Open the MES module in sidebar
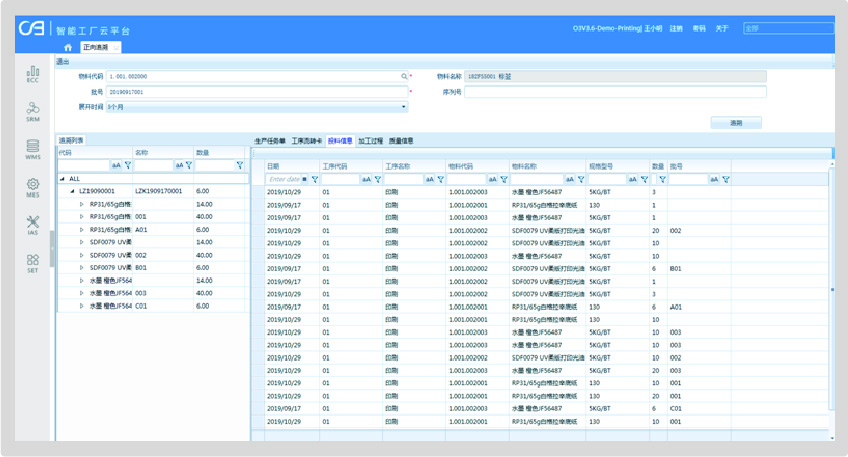This screenshot has width=848, height=457. (33, 187)
